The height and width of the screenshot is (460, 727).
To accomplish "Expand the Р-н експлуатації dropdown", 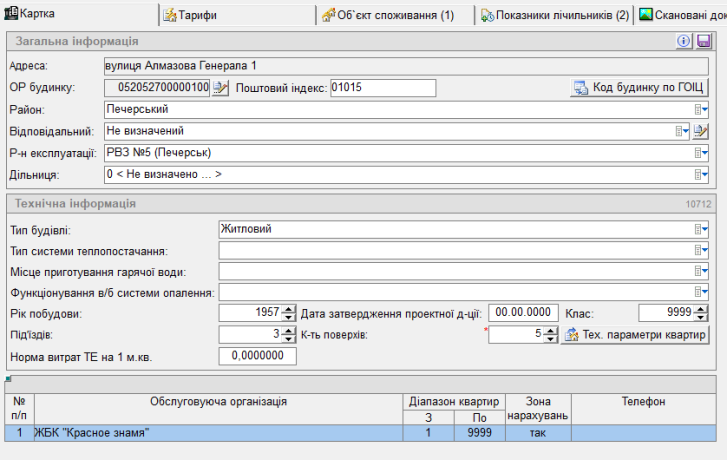I will 702,153.
